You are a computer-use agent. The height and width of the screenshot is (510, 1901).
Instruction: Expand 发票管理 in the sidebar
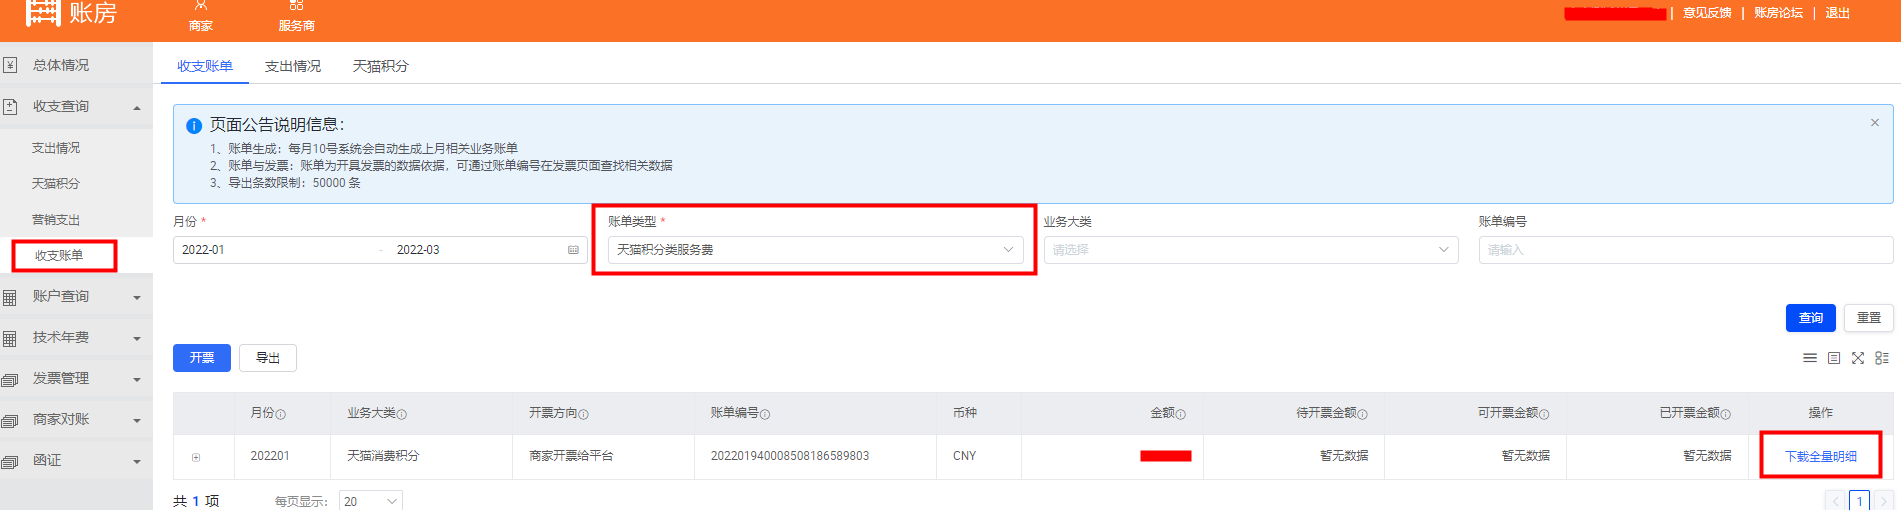coord(75,379)
